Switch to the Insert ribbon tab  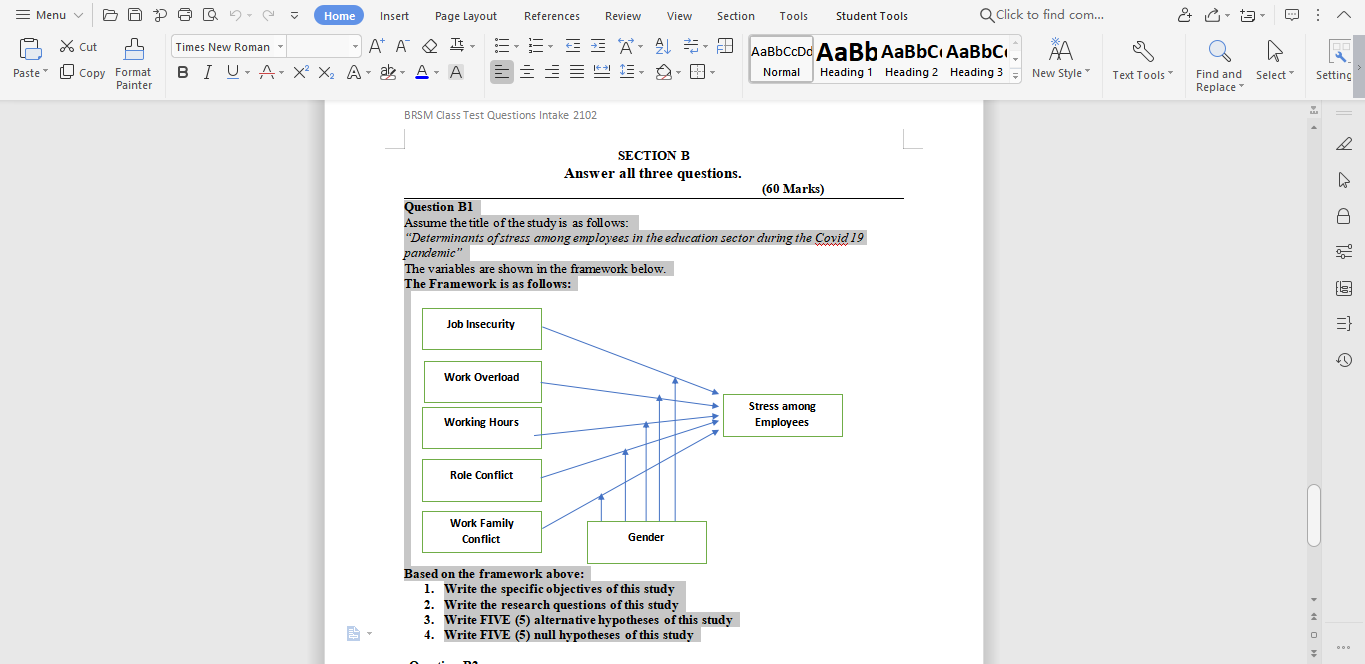tap(394, 15)
